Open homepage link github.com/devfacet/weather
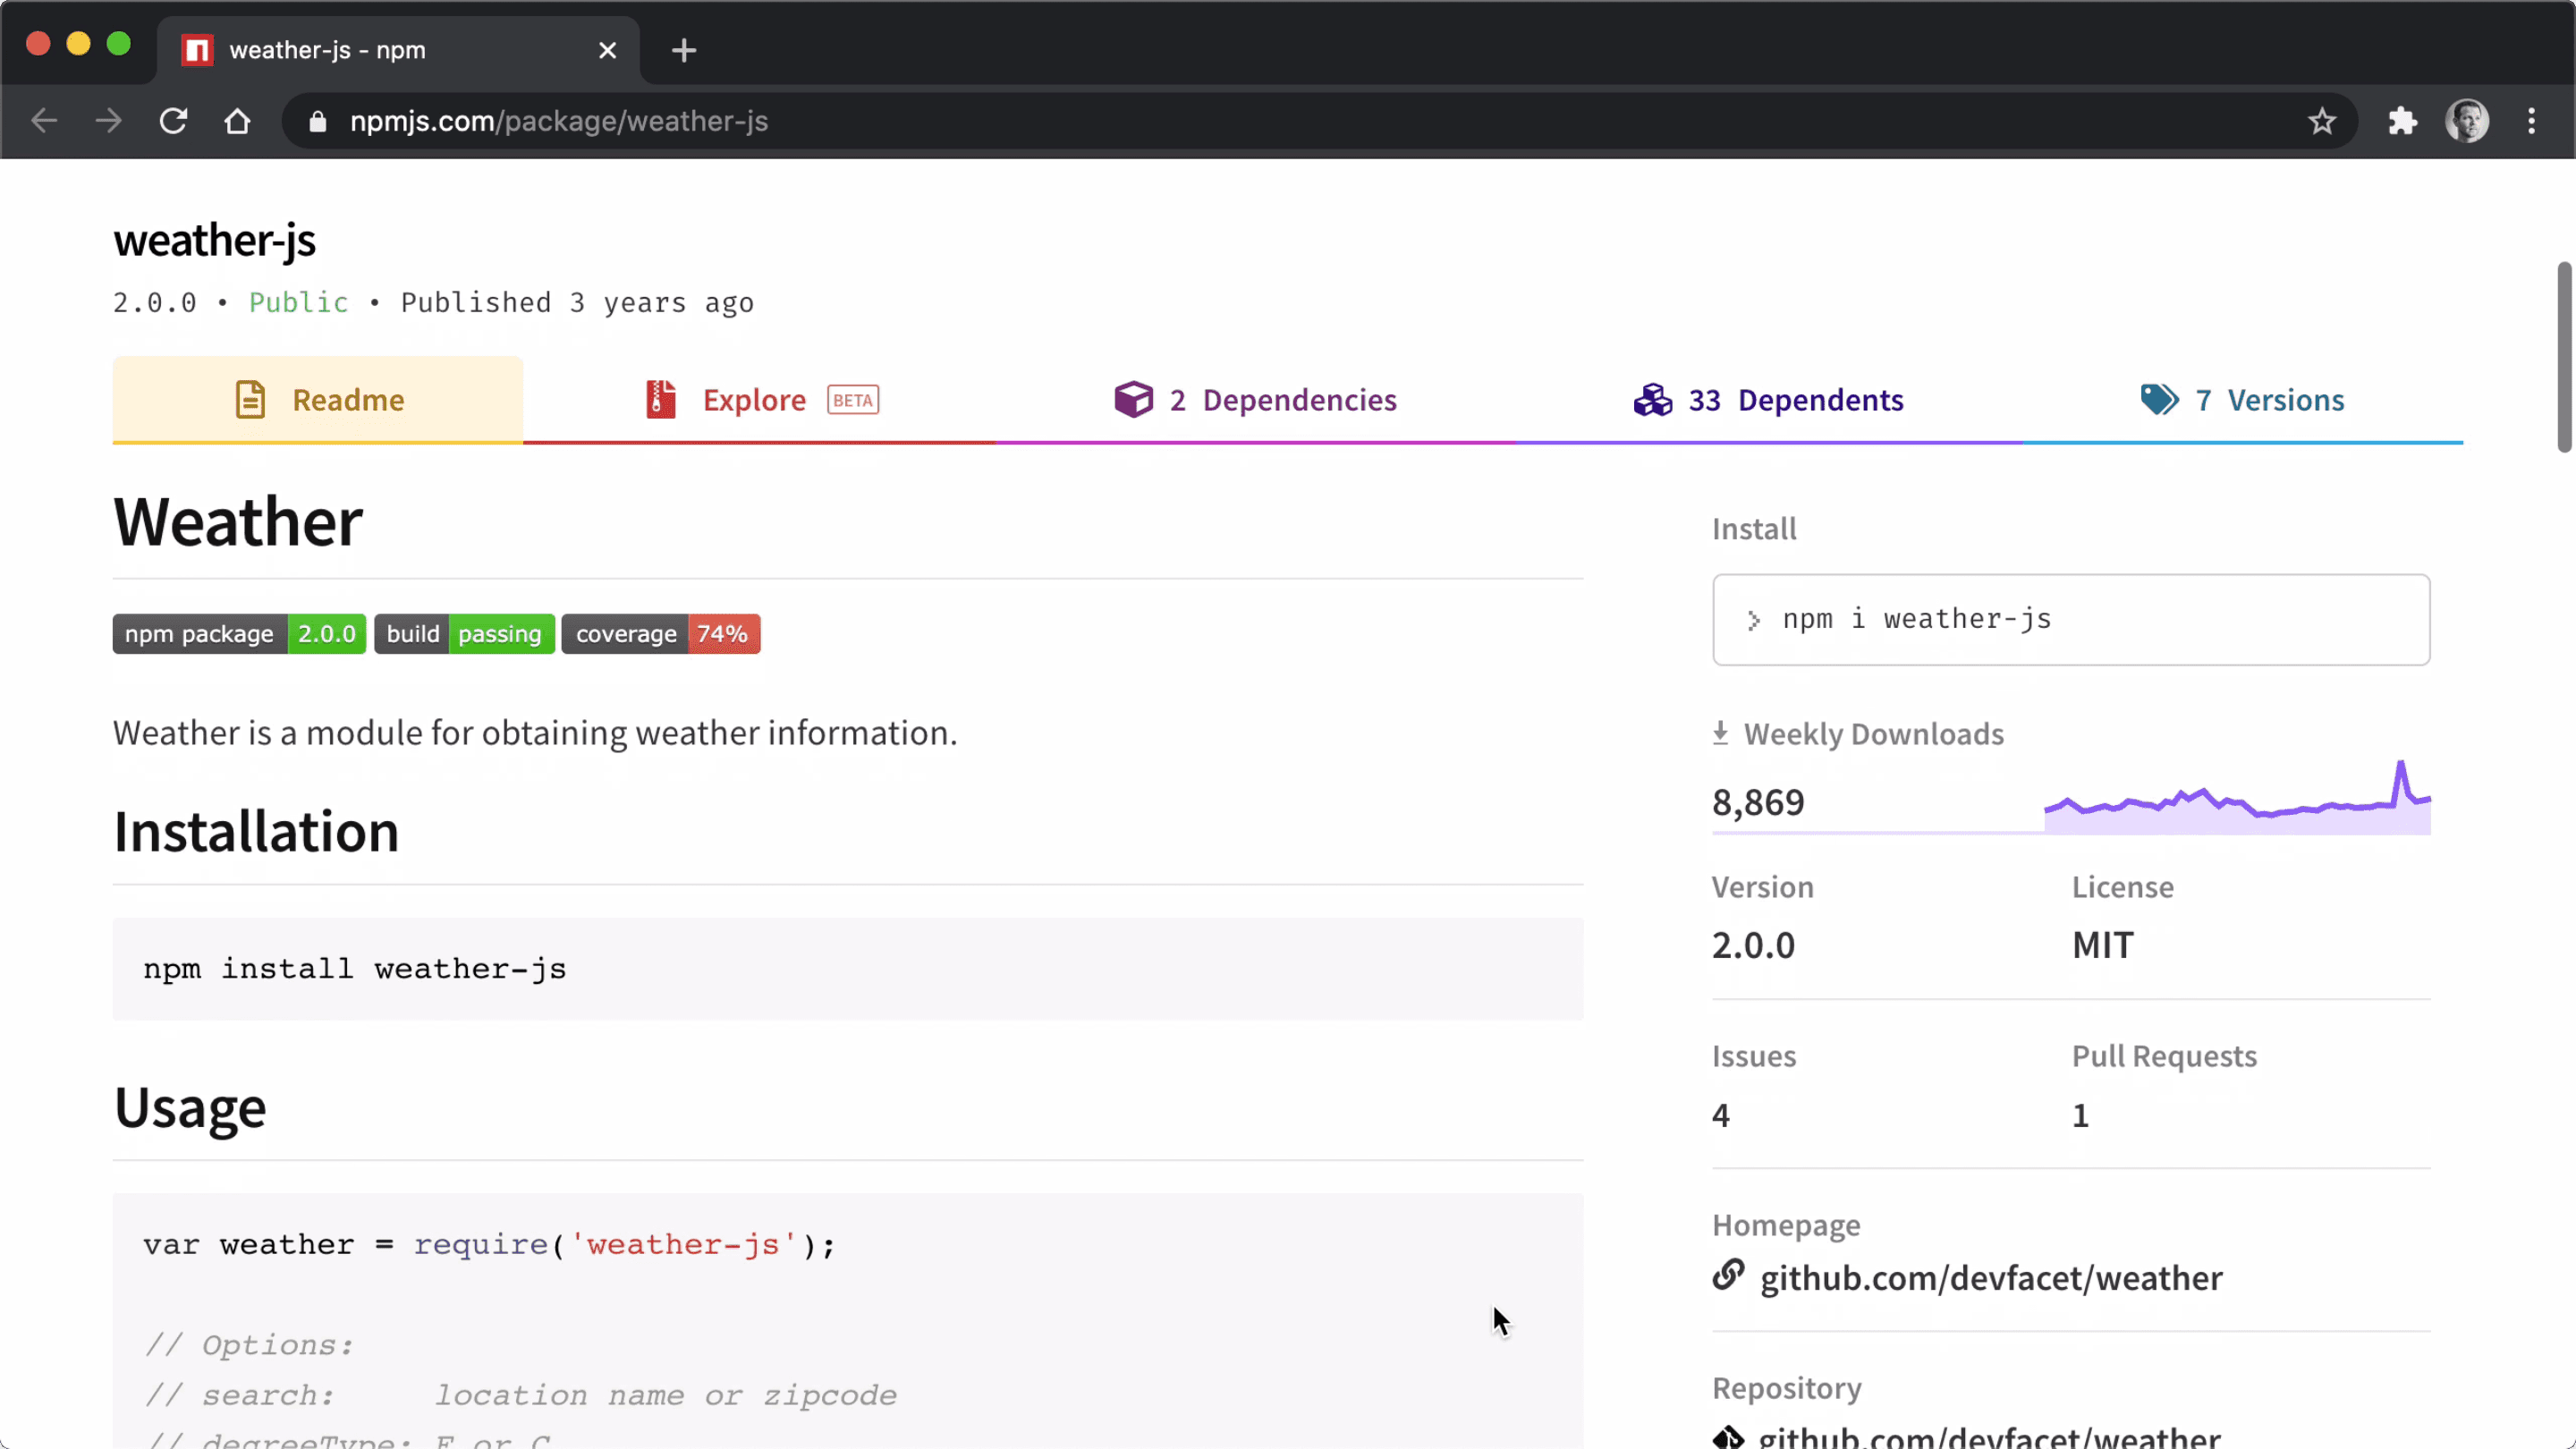 pos(1991,1277)
